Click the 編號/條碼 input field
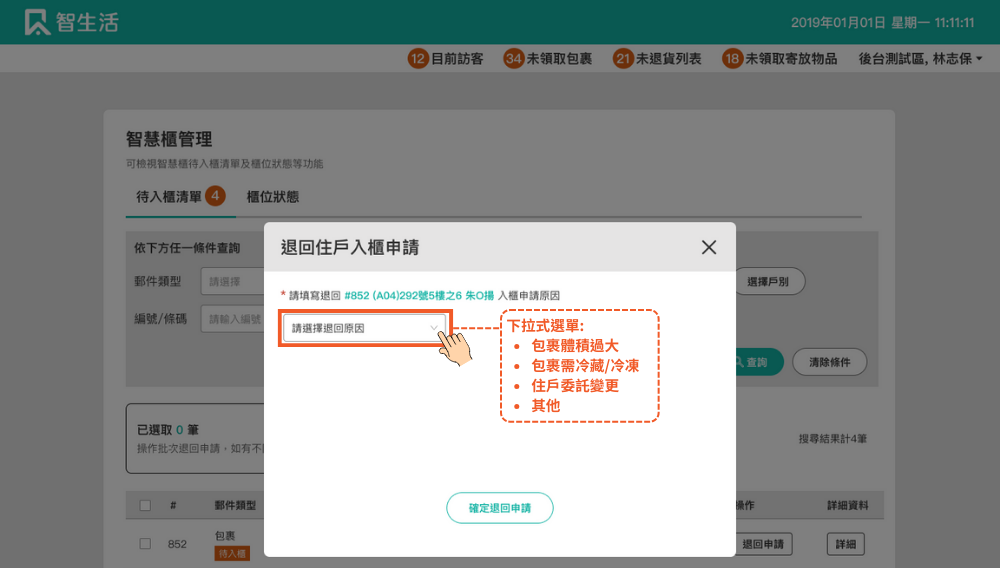 click(232, 319)
